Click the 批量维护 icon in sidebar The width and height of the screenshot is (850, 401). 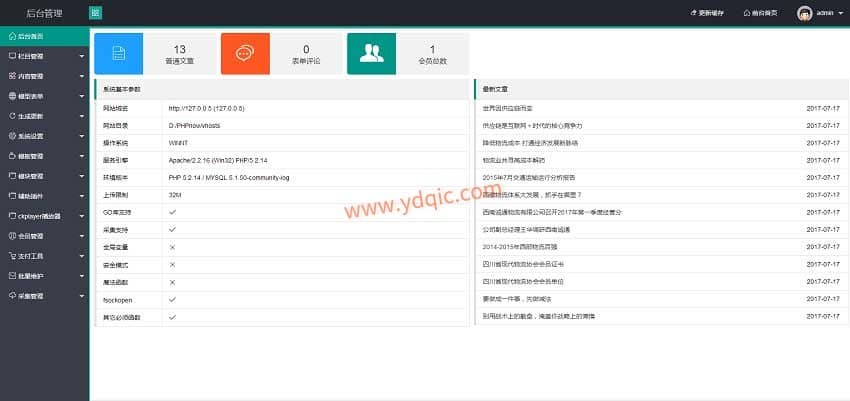click(x=12, y=276)
